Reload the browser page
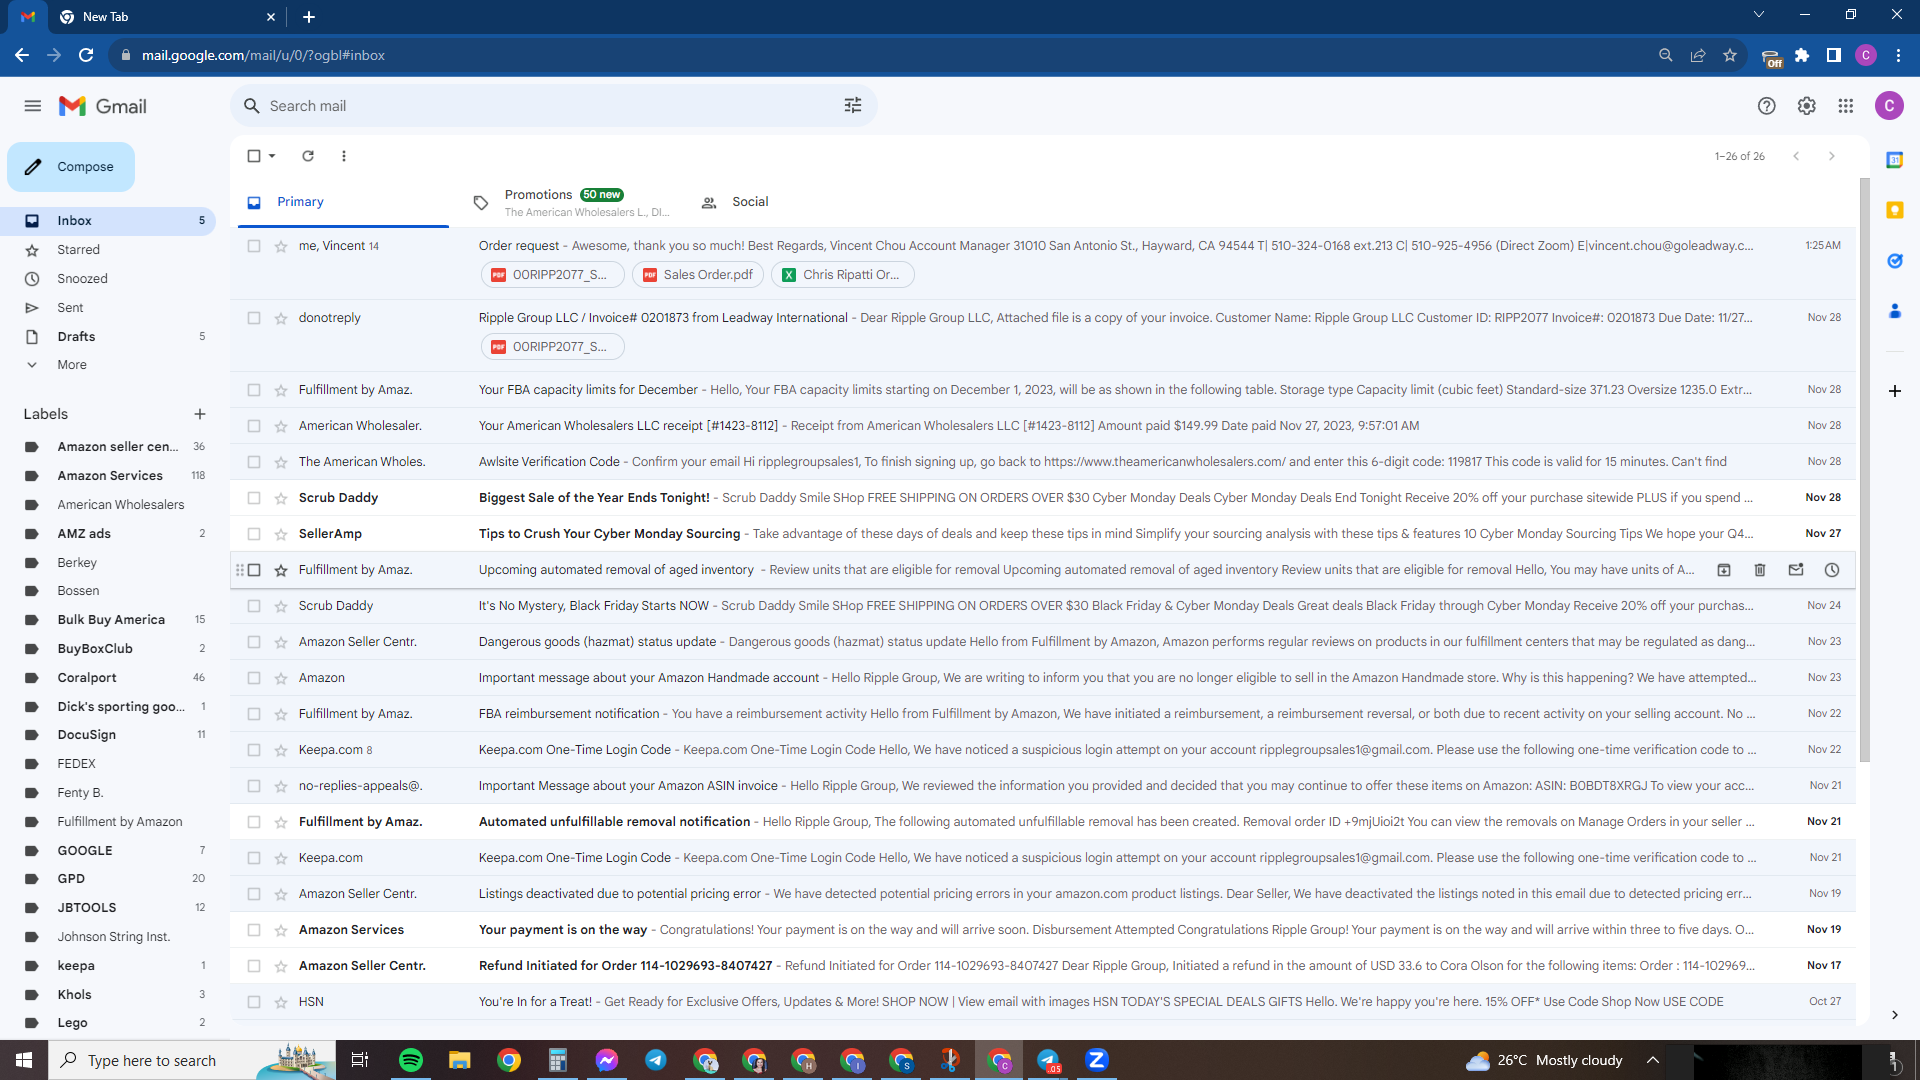The image size is (1920, 1080). [x=86, y=55]
